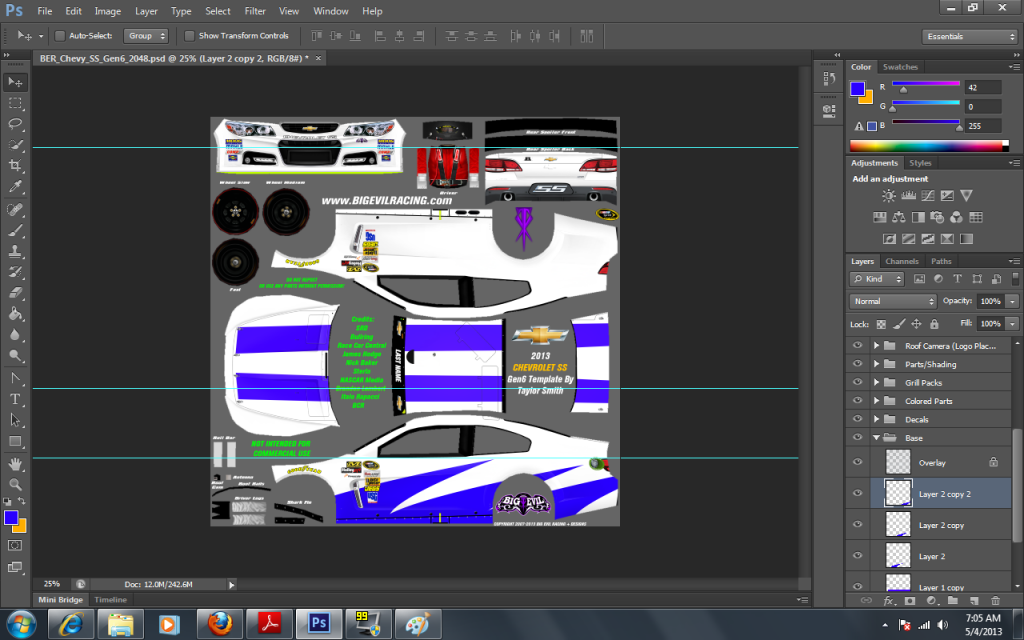The image size is (1024, 640).
Task: Select the Pen tool
Action: (x=15, y=379)
